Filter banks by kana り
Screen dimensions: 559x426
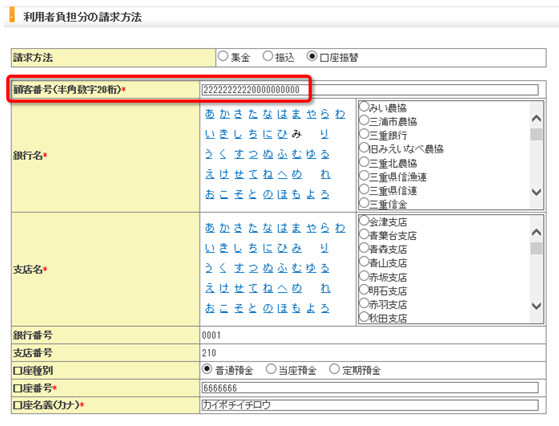click(324, 134)
